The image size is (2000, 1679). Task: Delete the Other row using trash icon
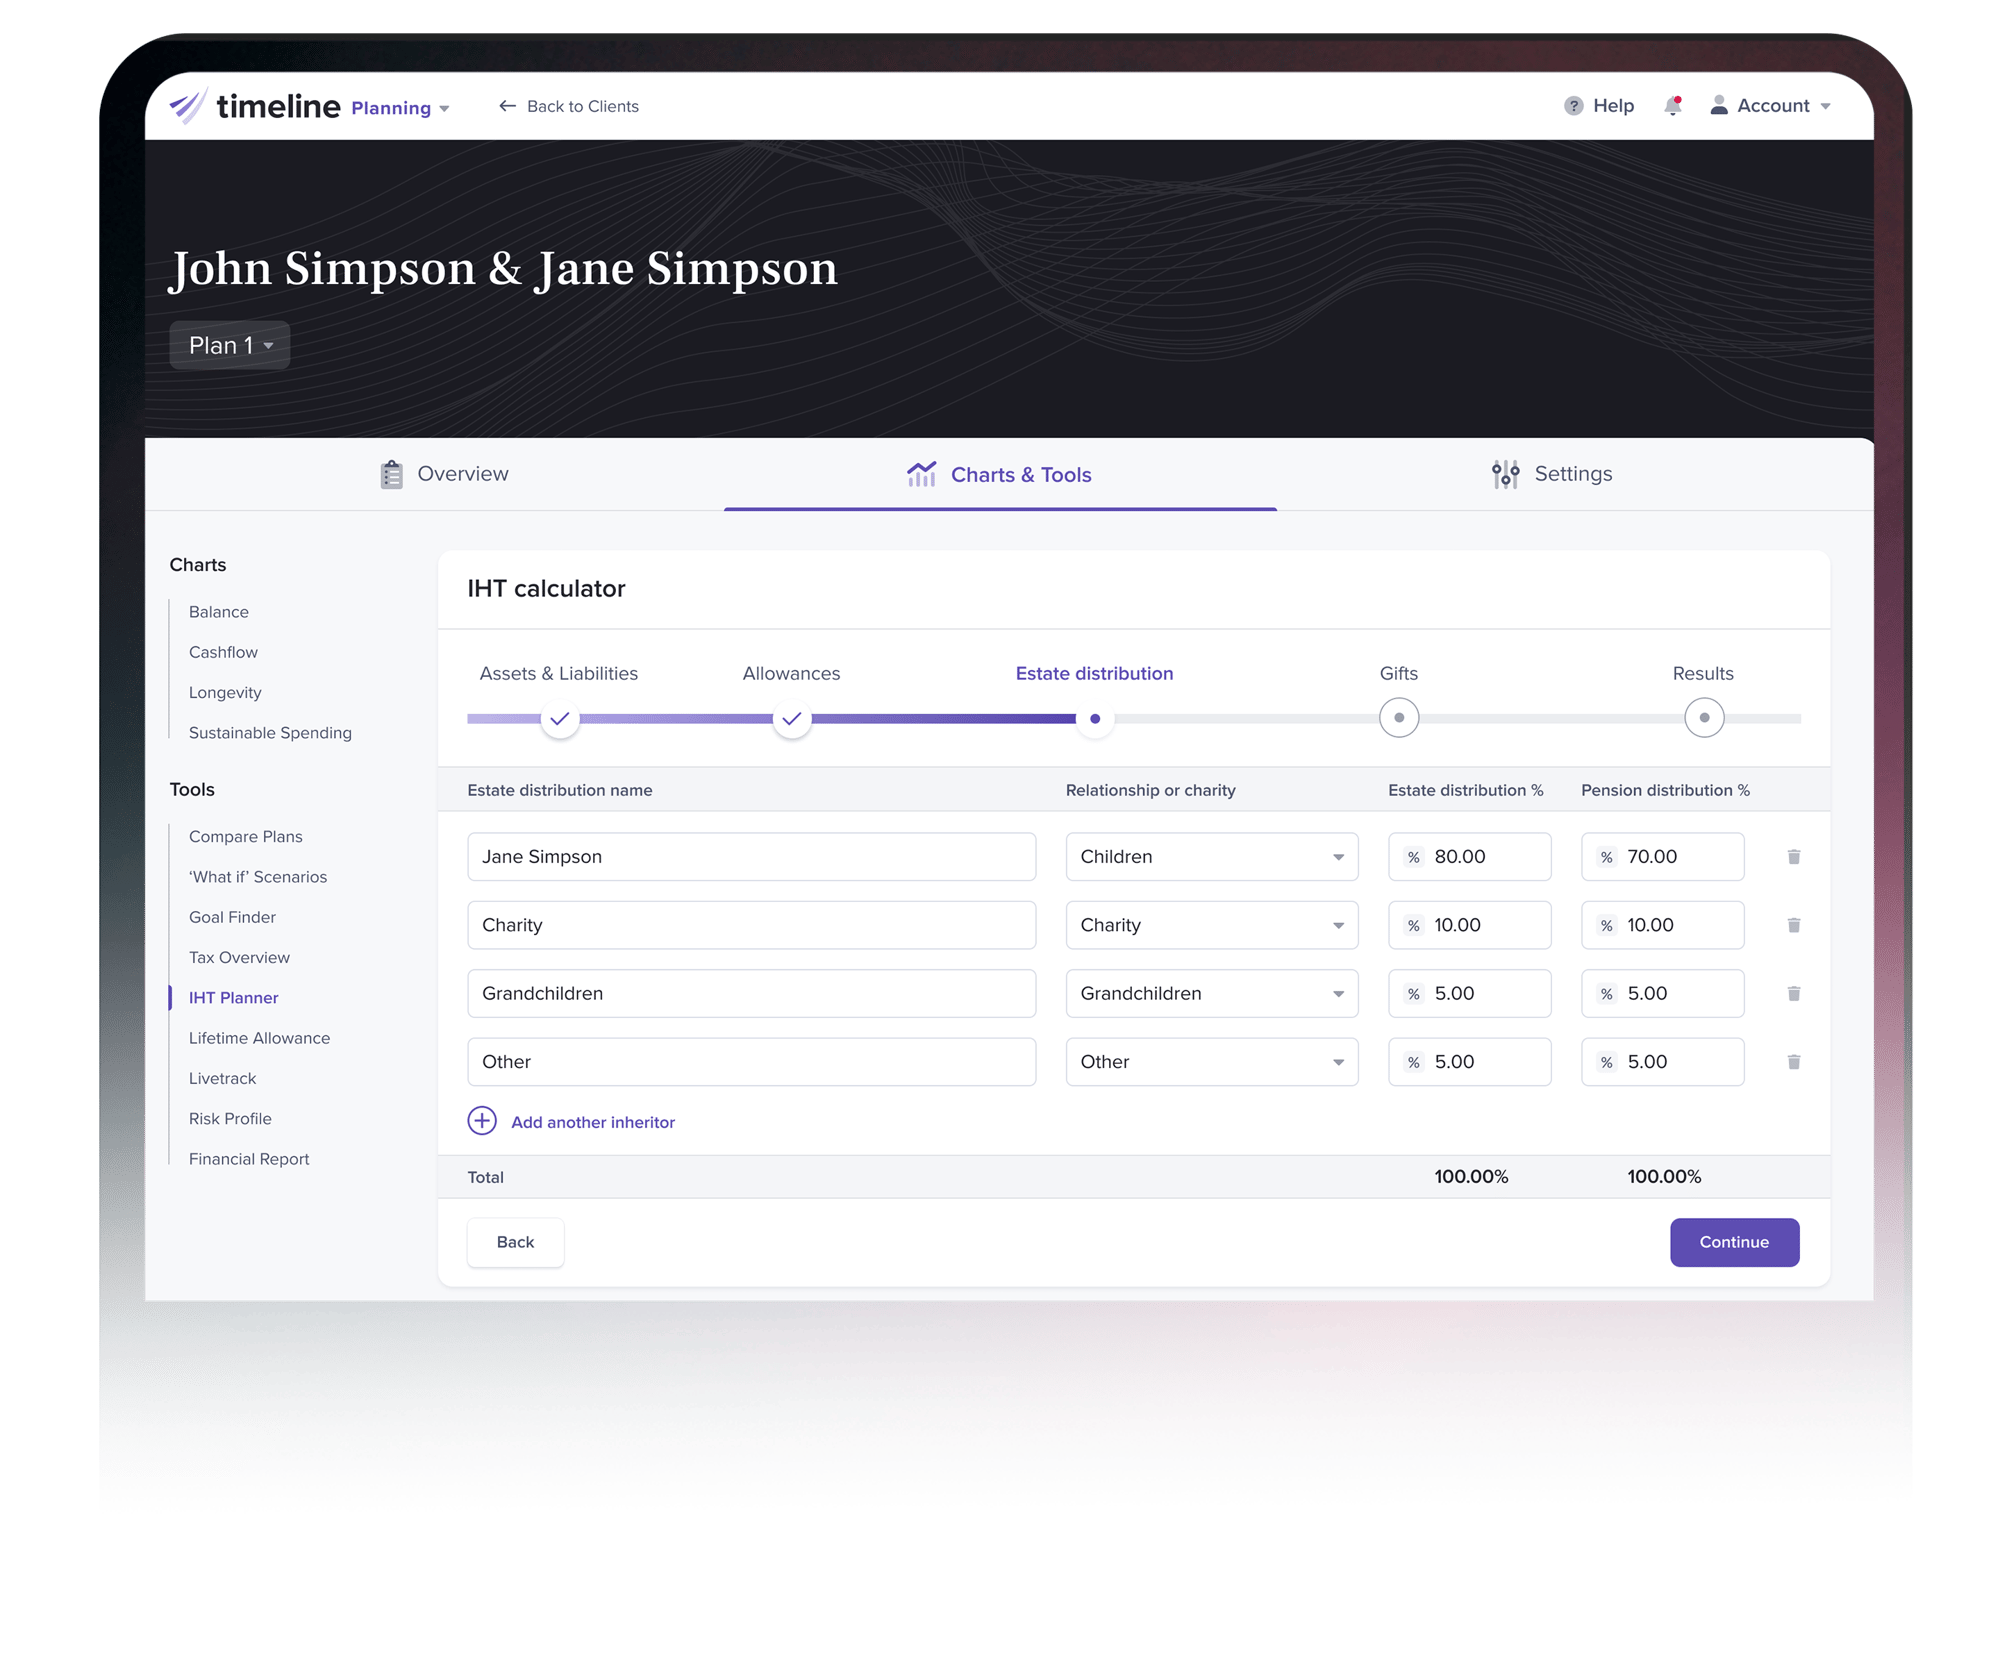point(1793,1062)
